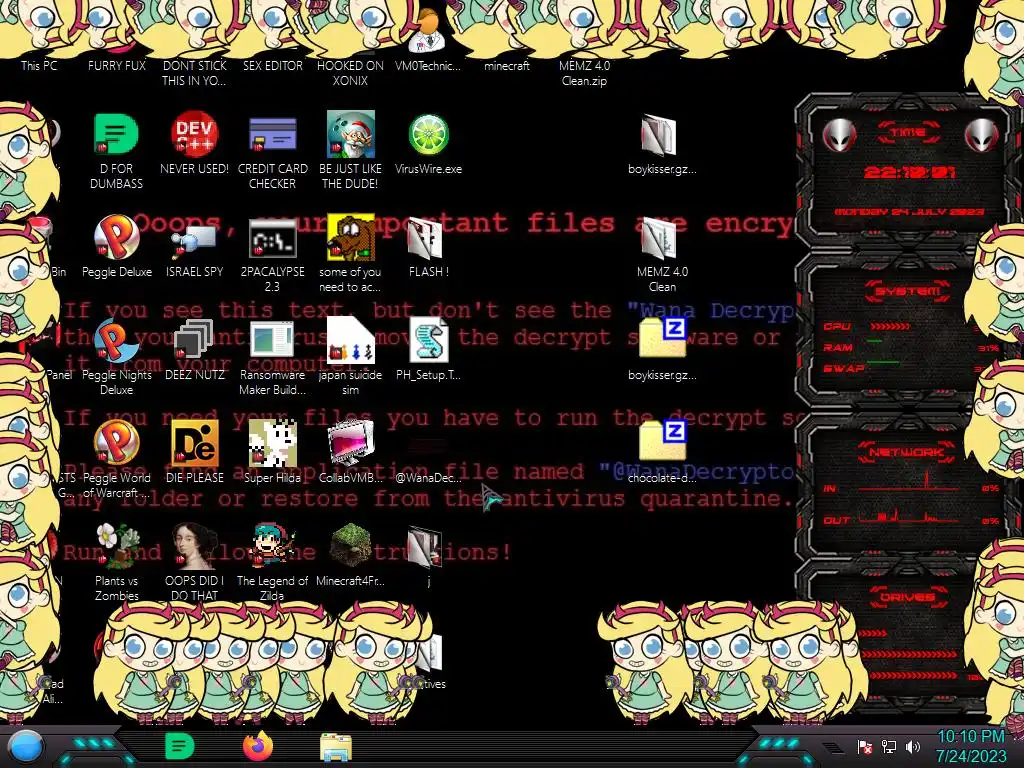This screenshot has width=1024, height=768.
Task: Launch the NEVER USED! Dev-C++ icon
Action: (194, 135)
